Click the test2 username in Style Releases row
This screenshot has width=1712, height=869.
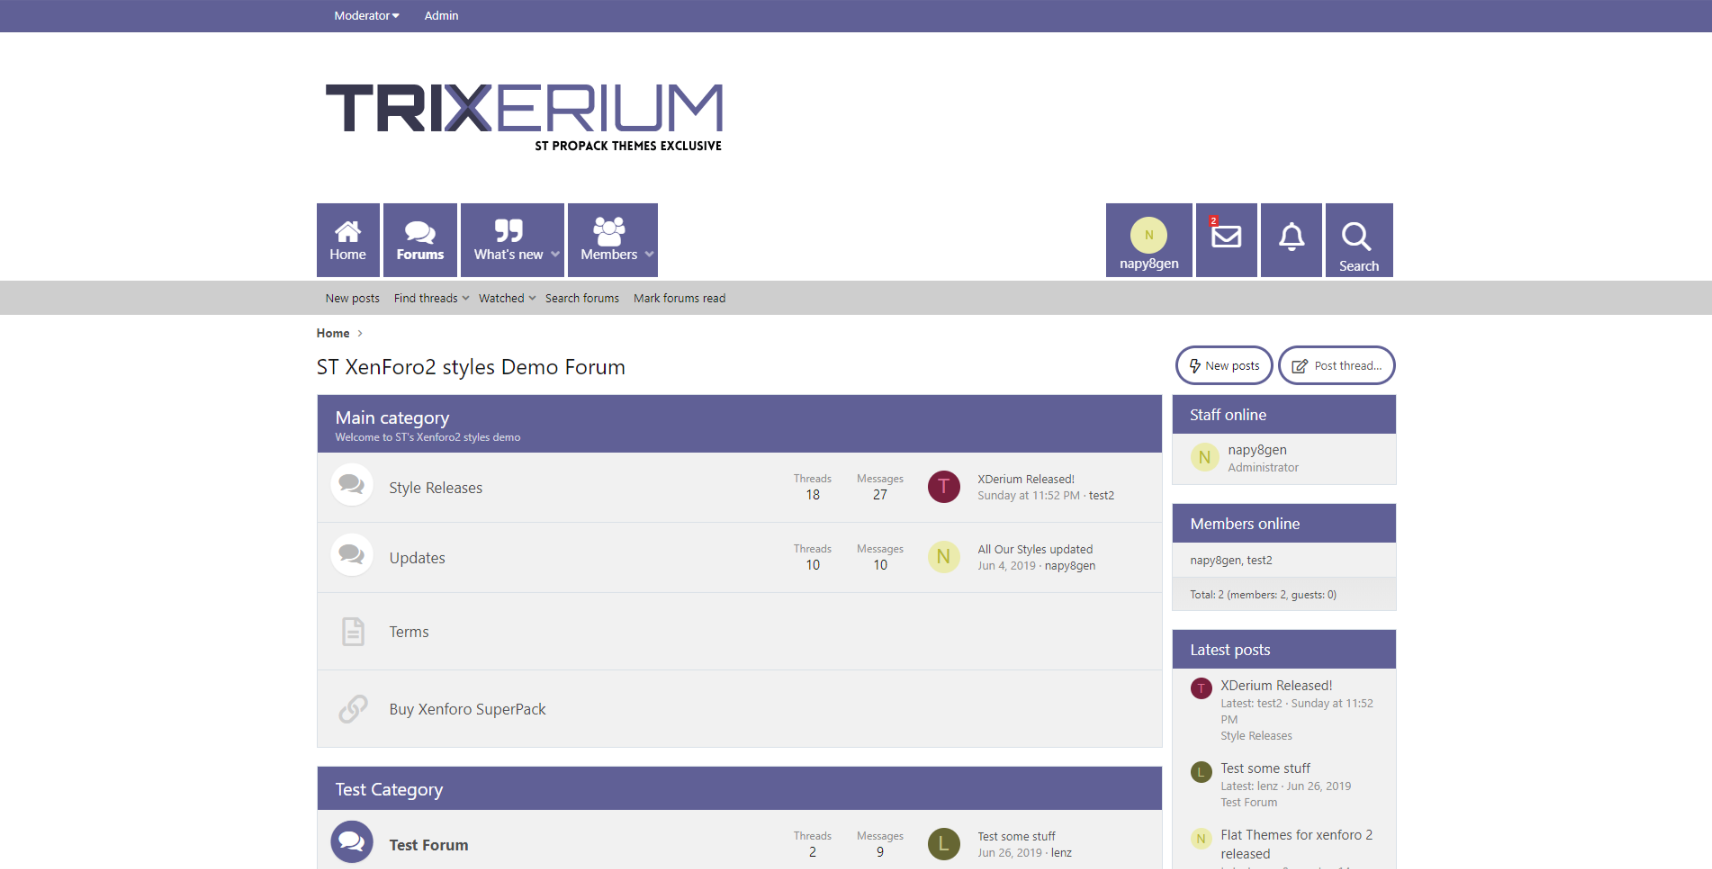(x=1101, y=495)
